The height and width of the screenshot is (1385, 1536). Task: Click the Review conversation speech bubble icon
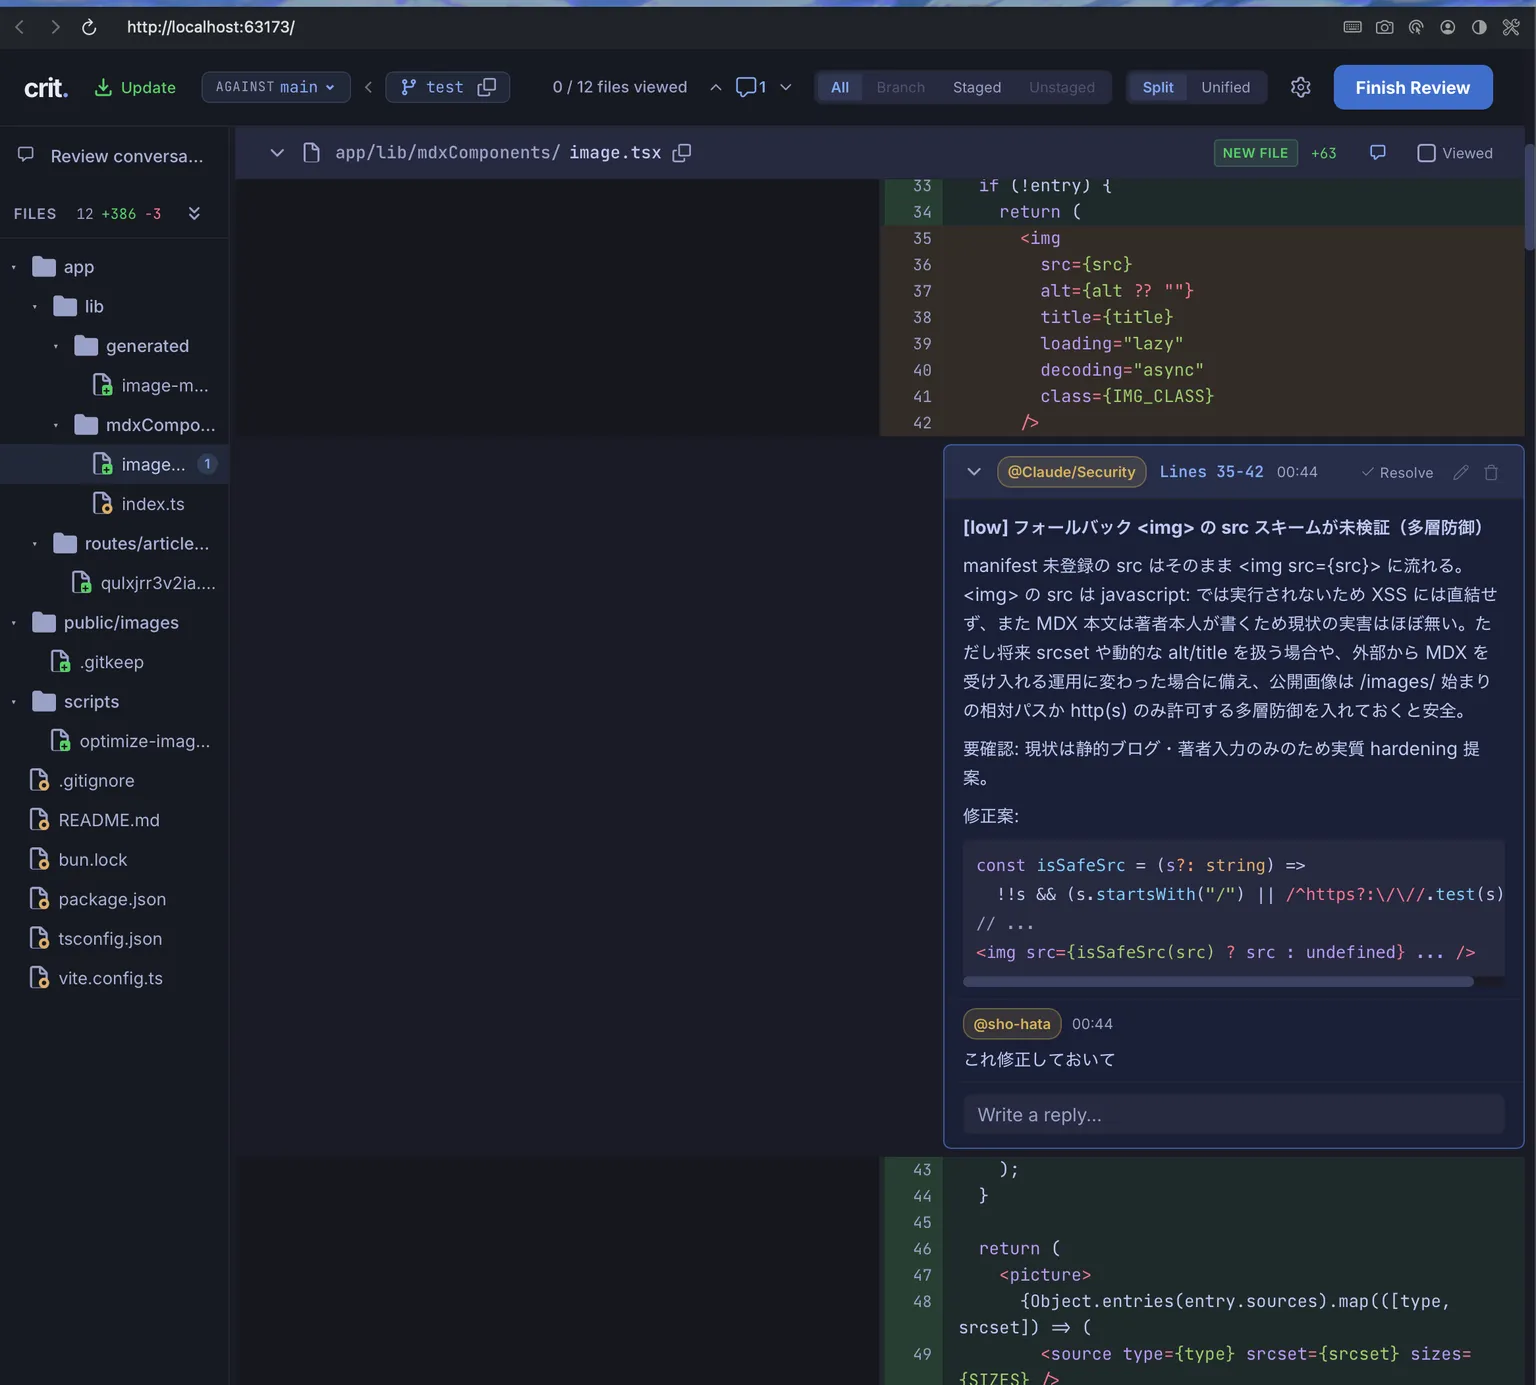click(x=26, y=155)
